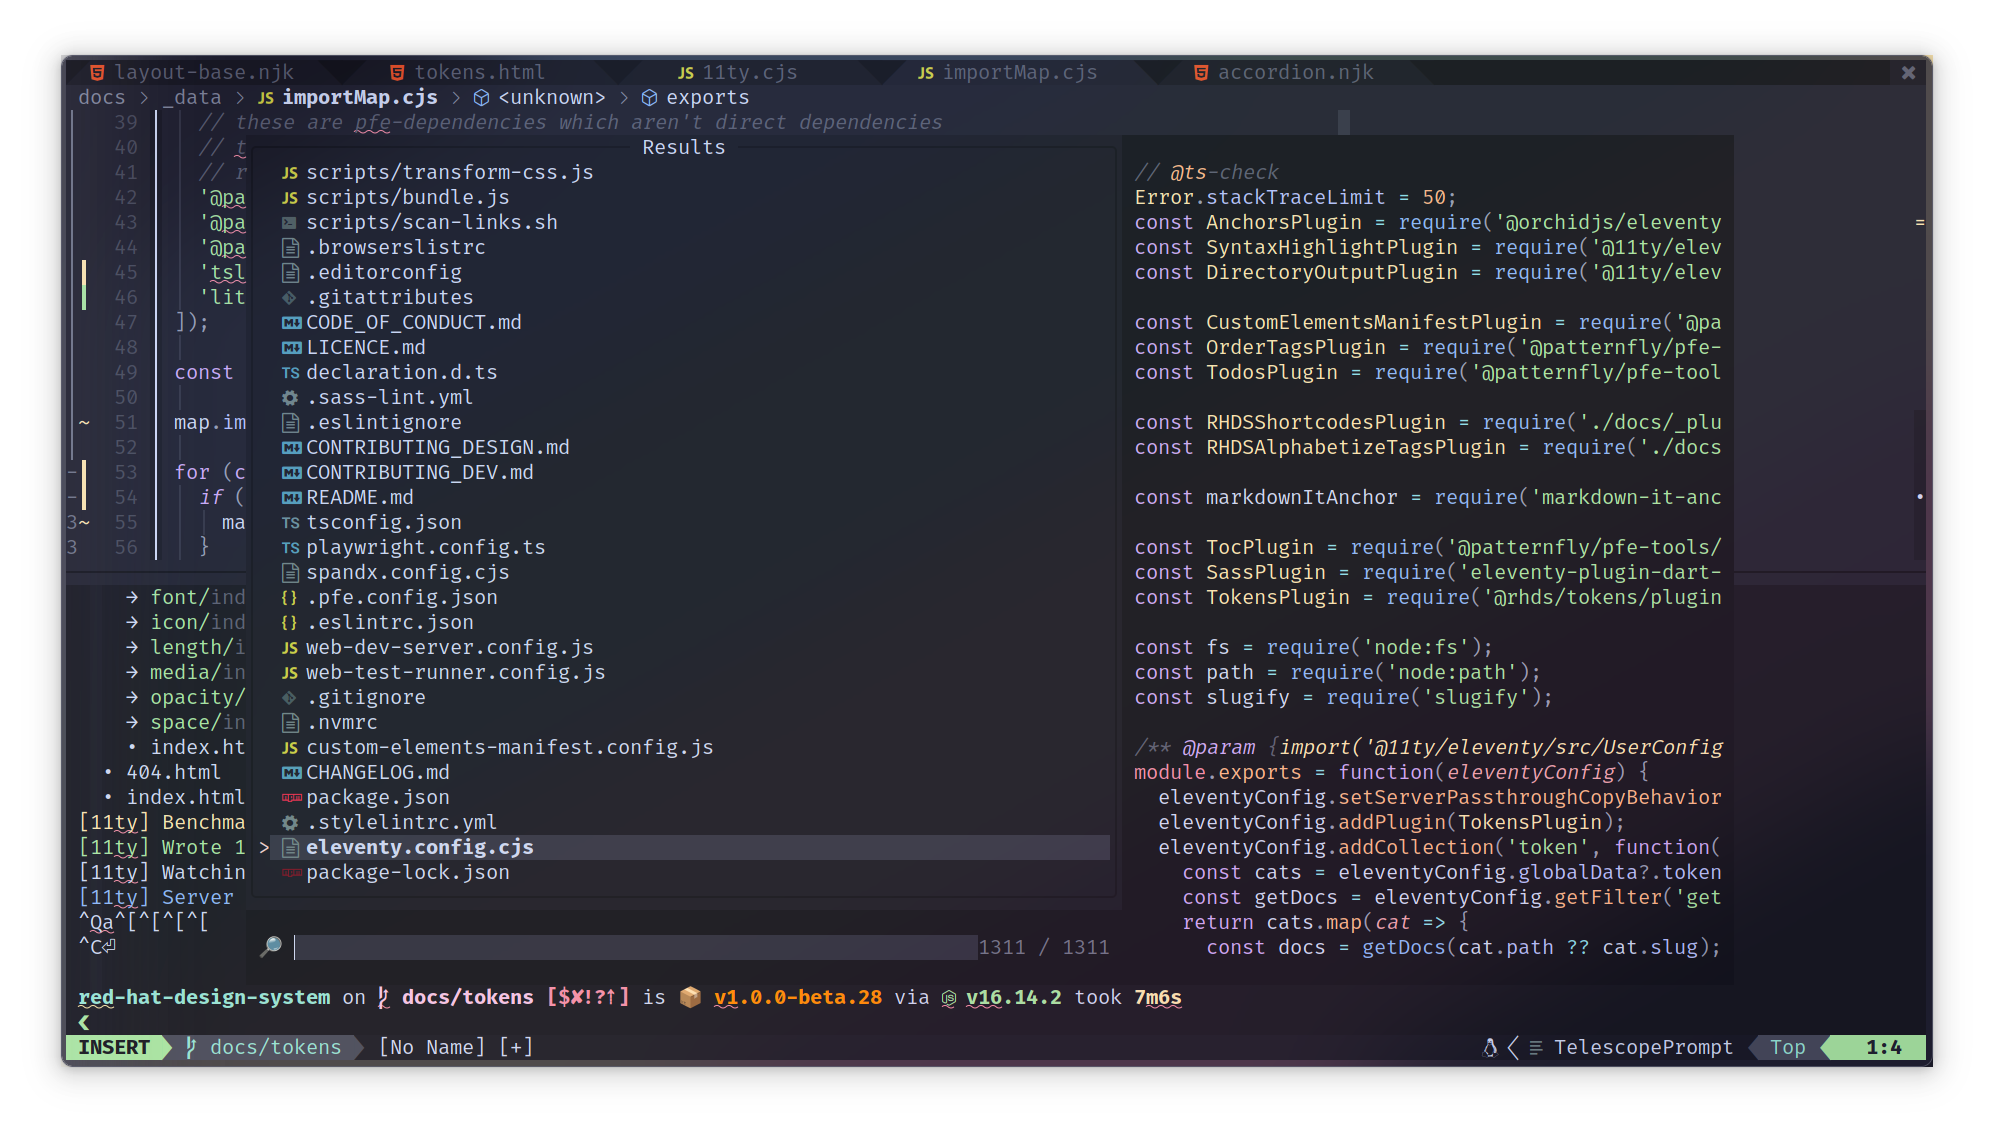
Task: Click the shell script icon for scripts/scan-links.sh
Action: point(290,222)
